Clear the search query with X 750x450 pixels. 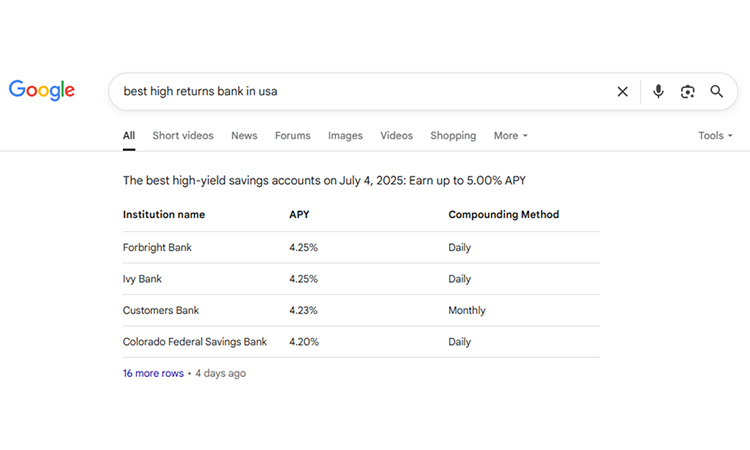click(x=622, y=91)
